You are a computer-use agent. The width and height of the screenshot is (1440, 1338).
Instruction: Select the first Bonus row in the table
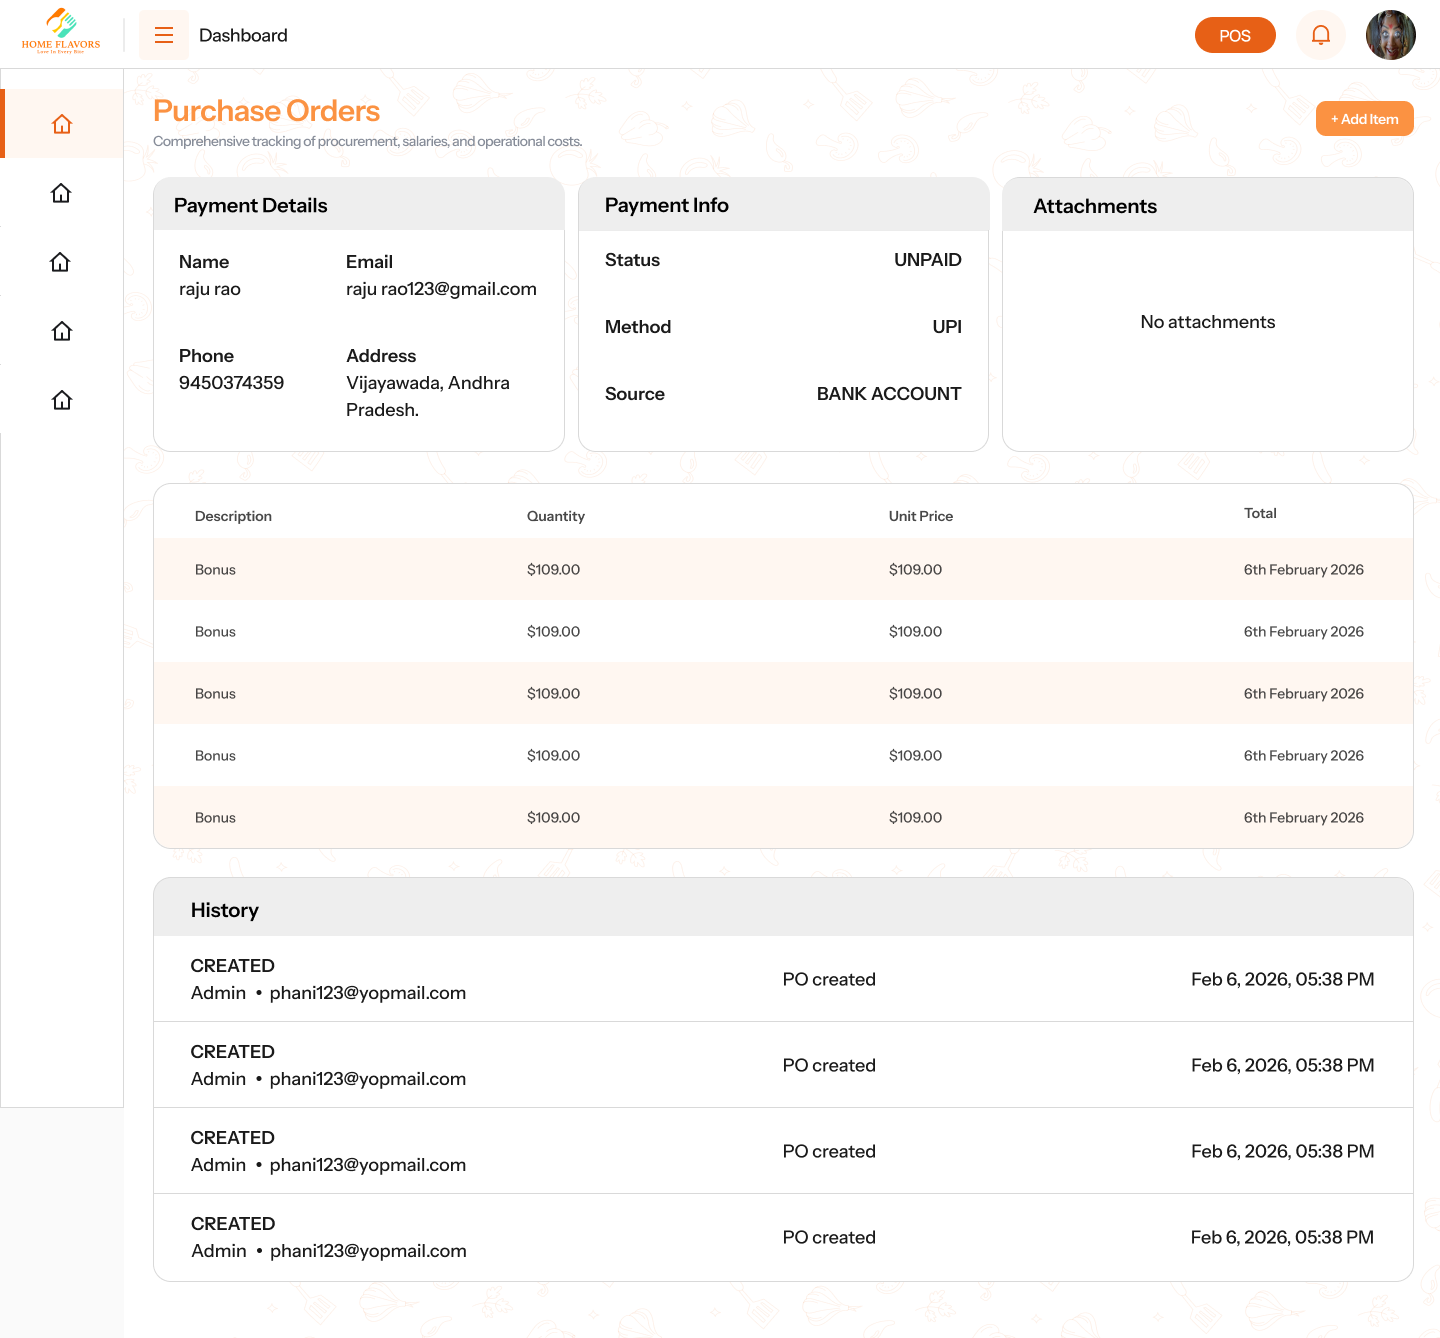coord(215,570)
